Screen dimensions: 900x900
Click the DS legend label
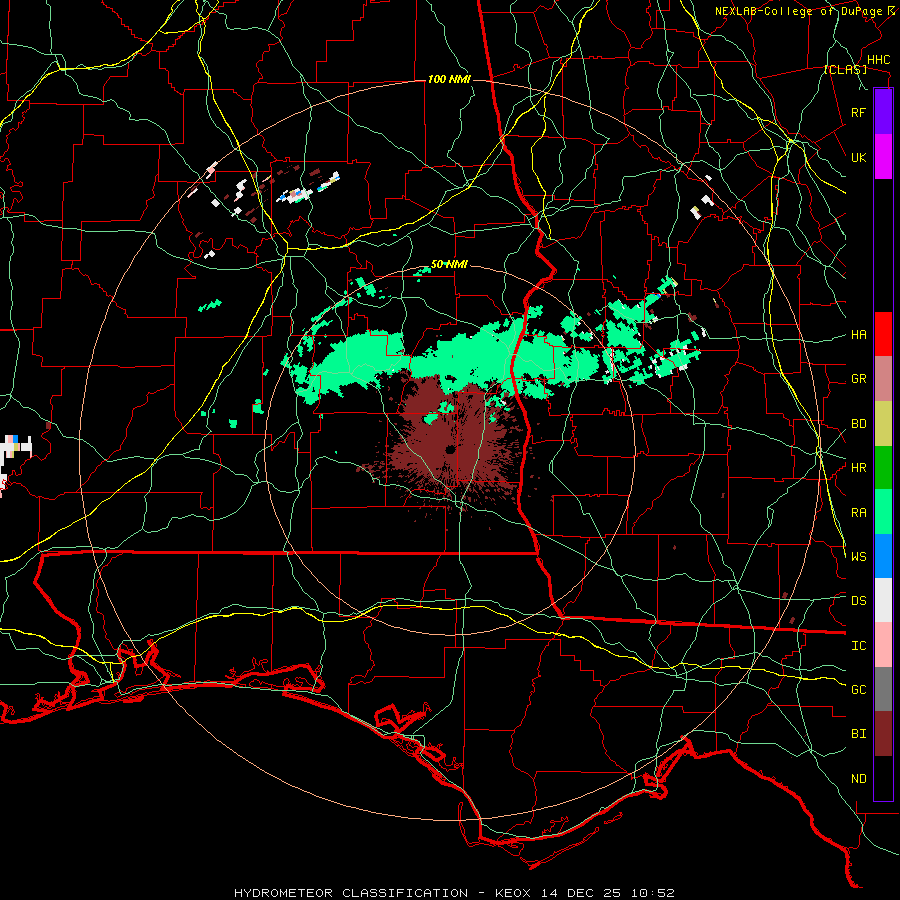point(858,601)
